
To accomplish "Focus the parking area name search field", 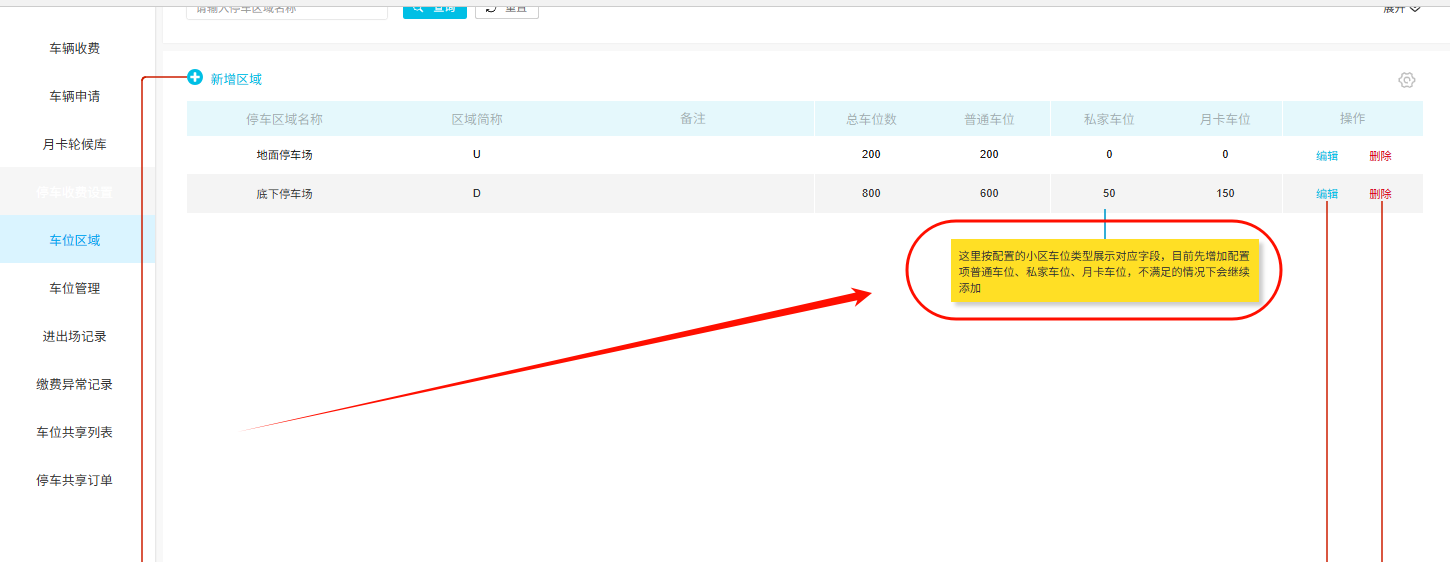I will pyautogui.click(x=287, y=10).
